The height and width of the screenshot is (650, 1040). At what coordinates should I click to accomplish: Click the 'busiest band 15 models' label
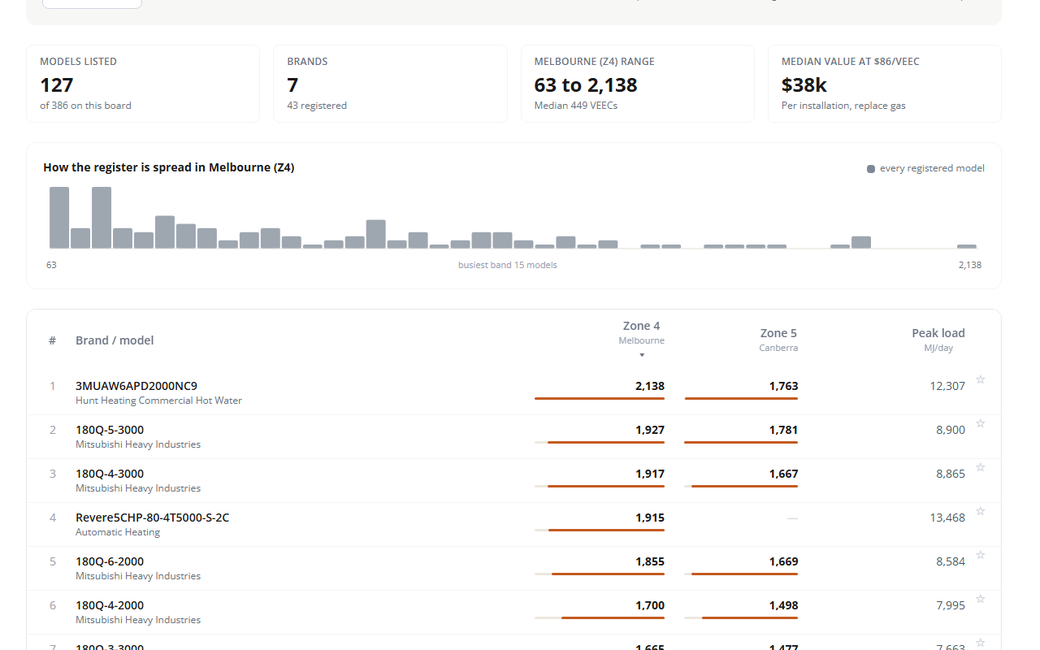click(x=507, y=265)
